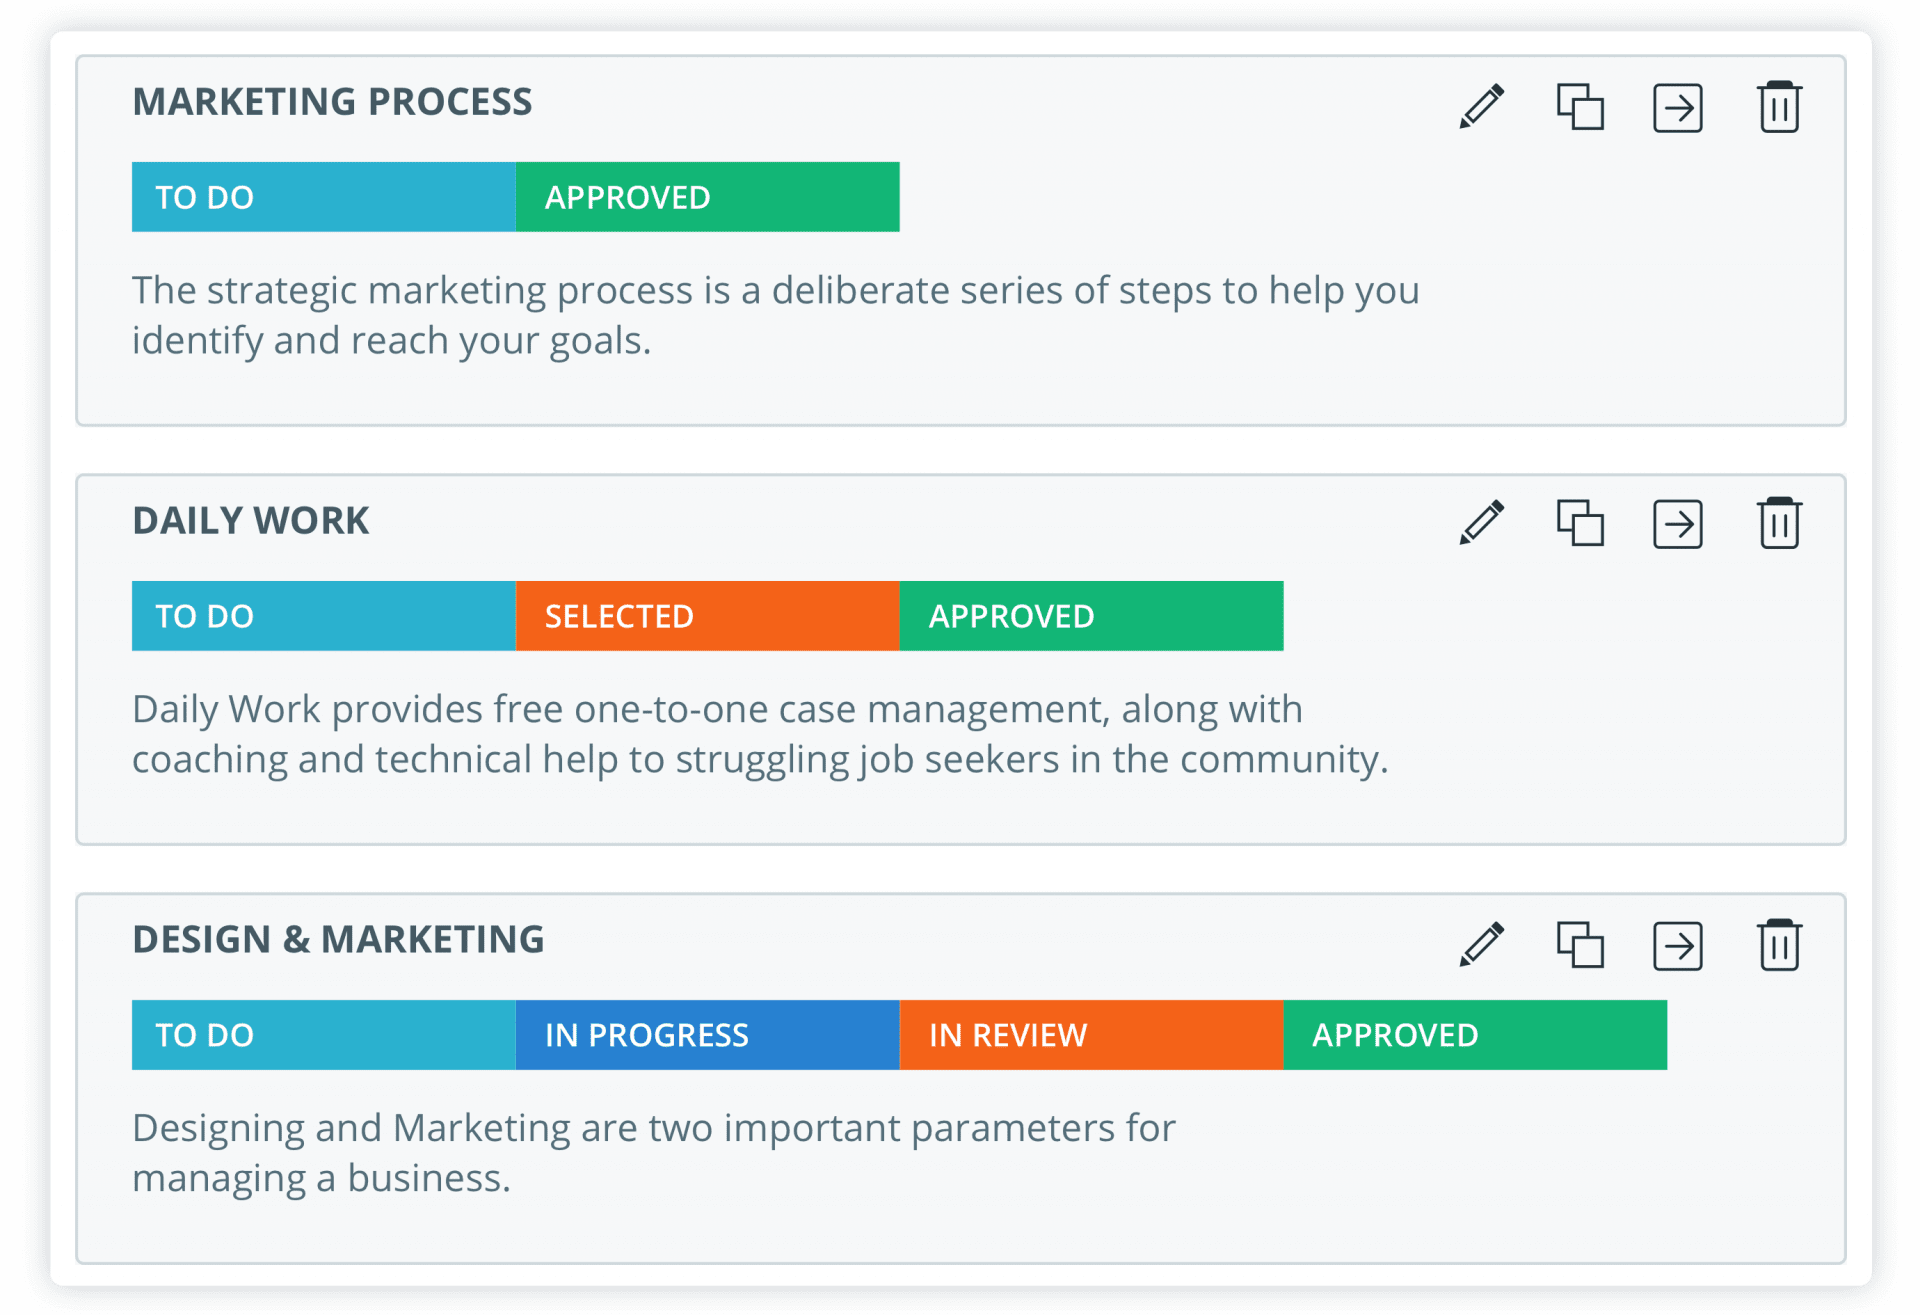1920x1315 pixels.
Task: Delete the Design & Marketing workflow
Action: pos(1779,944)
